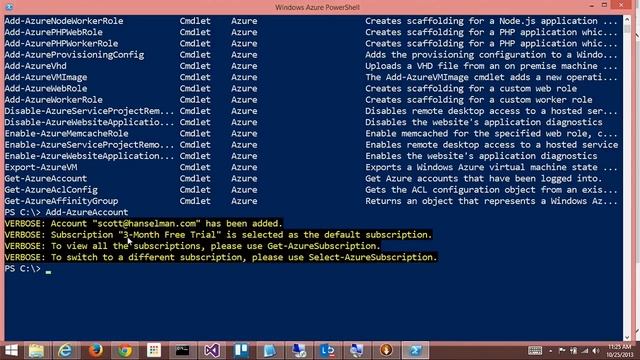Open the Command Prompt taskbar icon
Screen dimensions: 640x360
coord(183,350)
